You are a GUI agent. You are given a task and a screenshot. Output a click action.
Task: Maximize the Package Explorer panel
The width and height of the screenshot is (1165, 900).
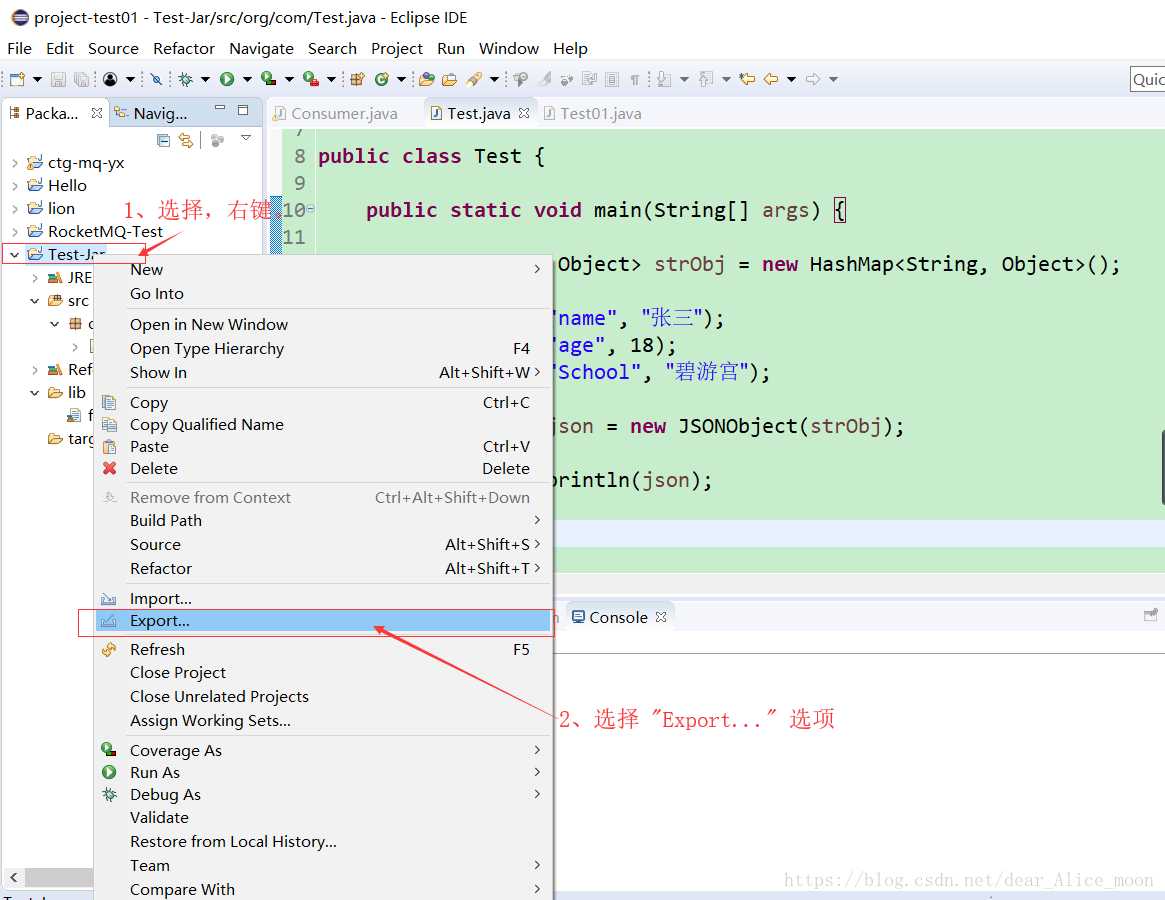click(243, 110)
